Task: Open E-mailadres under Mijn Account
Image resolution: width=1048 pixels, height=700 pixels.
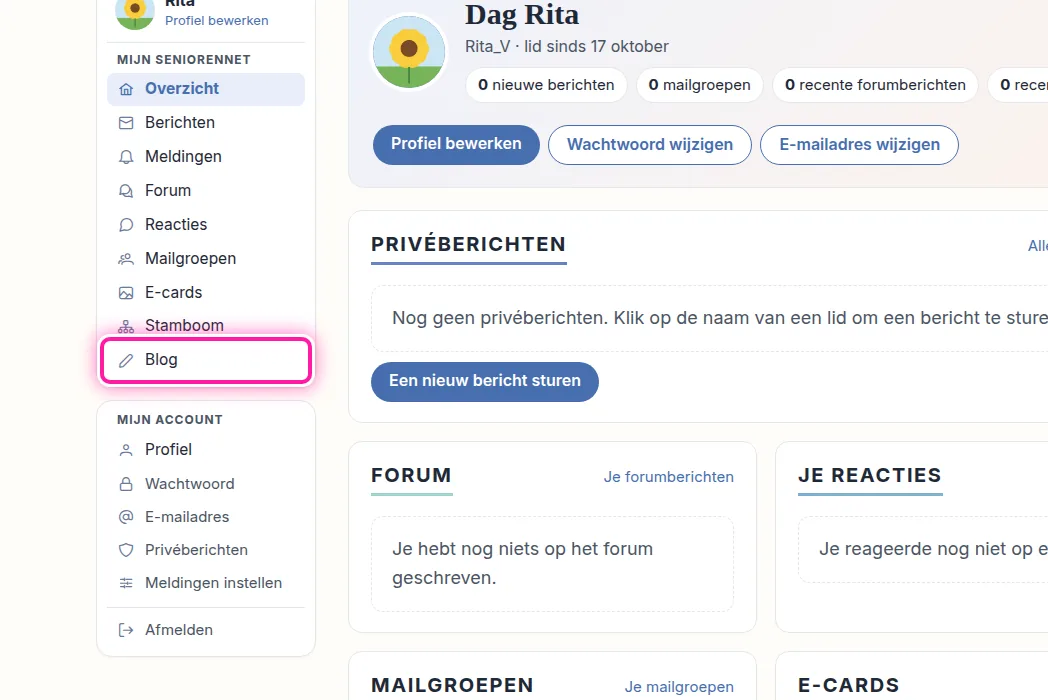Action: tap(206, 517)
